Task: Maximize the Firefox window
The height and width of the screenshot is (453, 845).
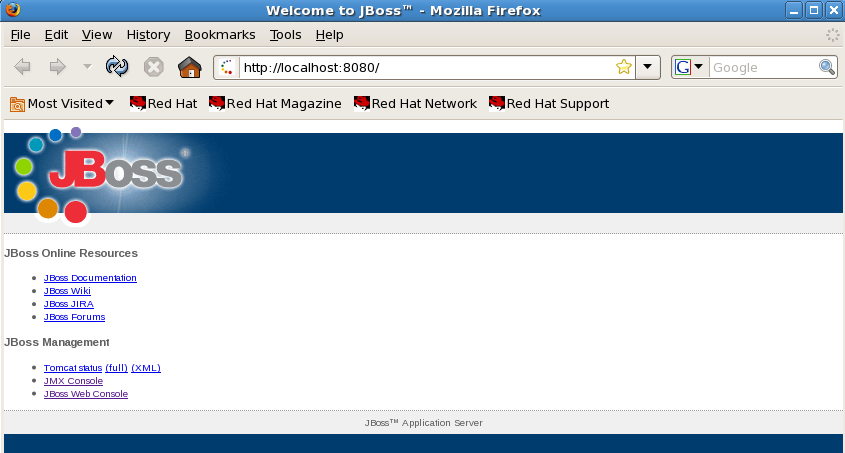Action: tap(814, 10)
